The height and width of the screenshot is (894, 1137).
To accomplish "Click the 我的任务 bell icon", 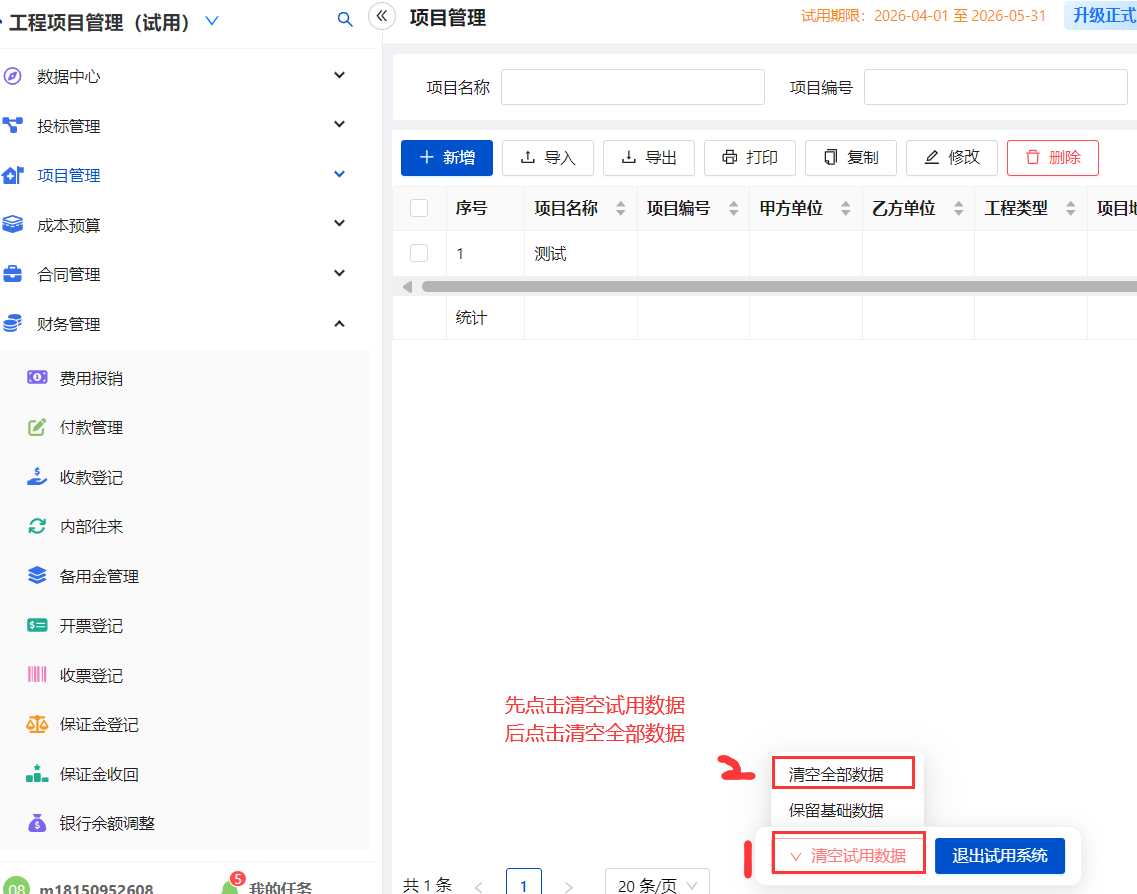I will tap(231, 885).
